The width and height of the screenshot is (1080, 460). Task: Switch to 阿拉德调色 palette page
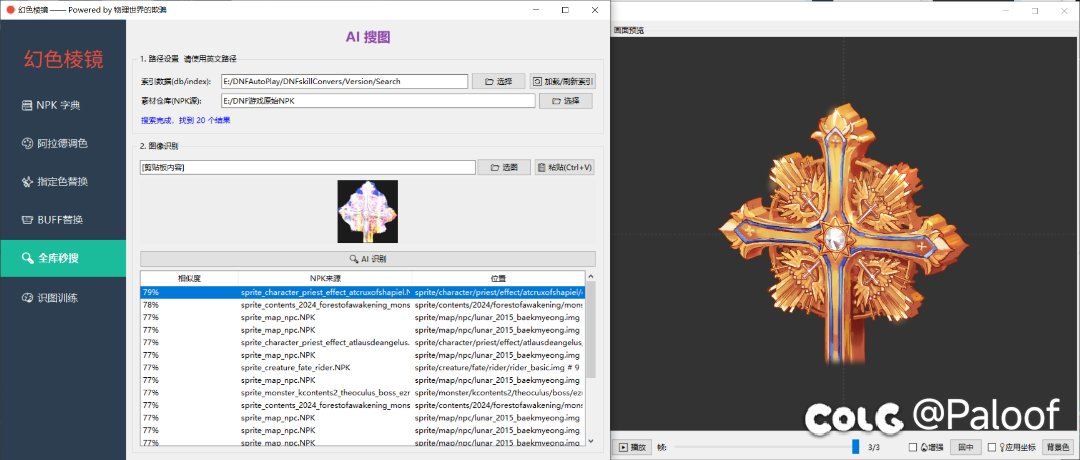click(64, 143)
